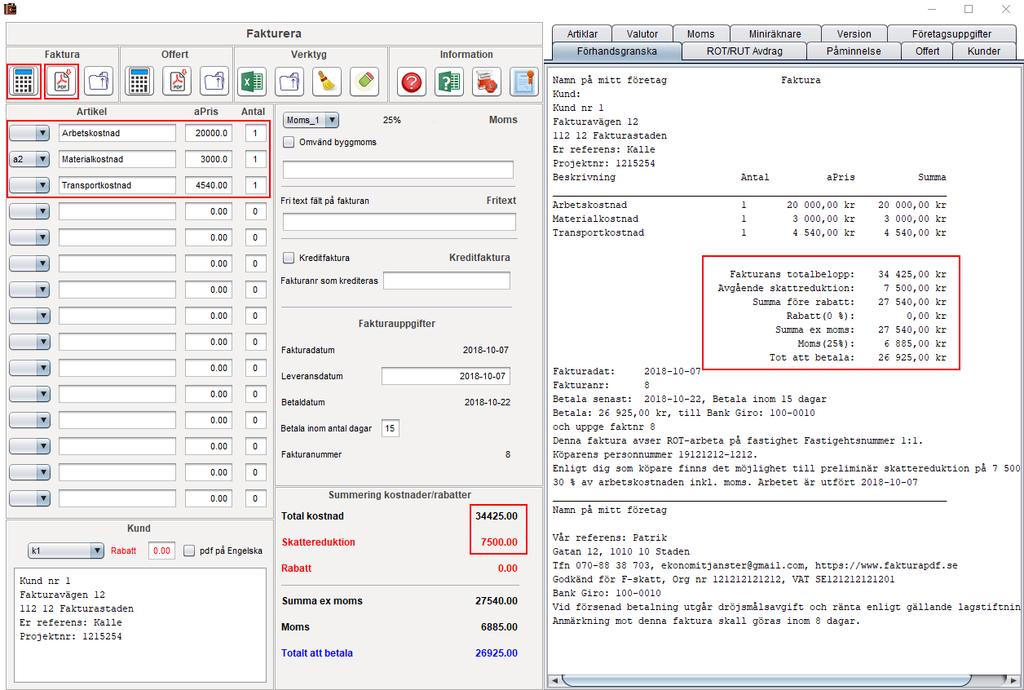
Task: Tick the Kreditfaktura checkbox
Action: [x=289, y=258]
